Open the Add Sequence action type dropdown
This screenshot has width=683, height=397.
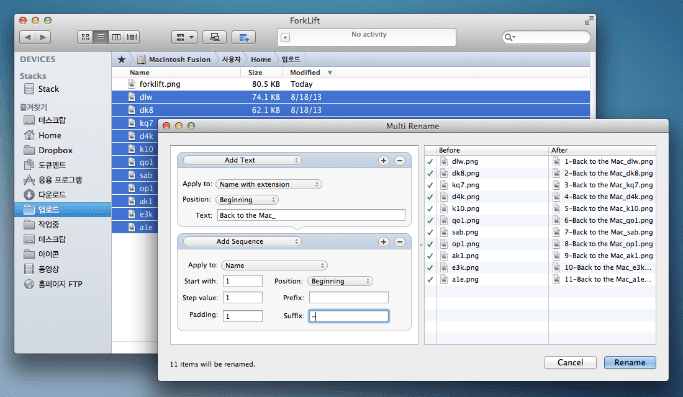[242, 241]
